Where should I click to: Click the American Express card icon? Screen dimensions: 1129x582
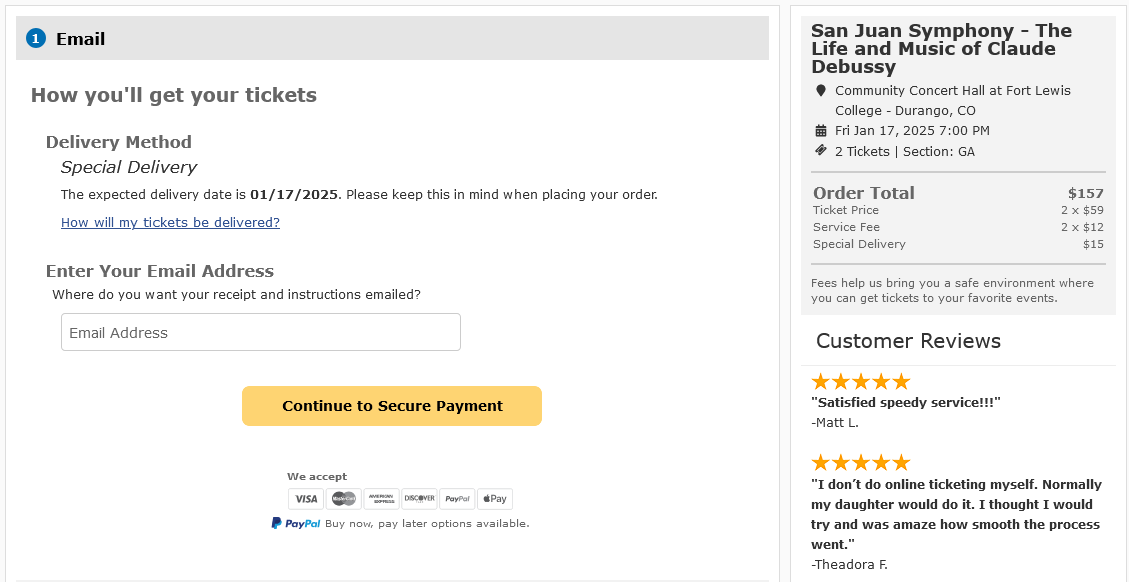(x=381, y=499)
